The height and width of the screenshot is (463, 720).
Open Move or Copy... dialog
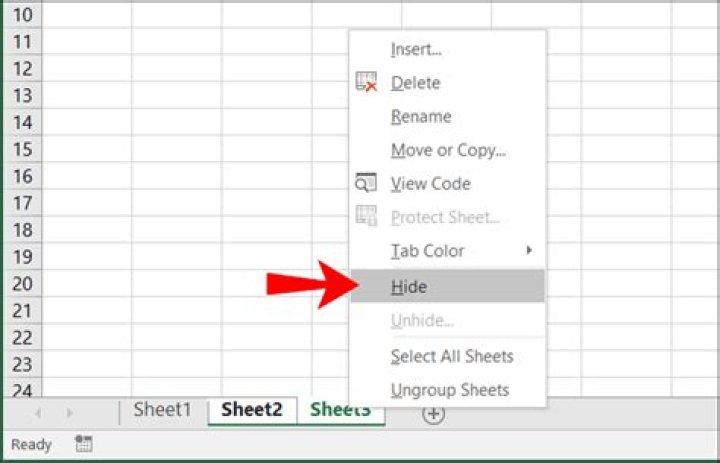coord(448,150)
